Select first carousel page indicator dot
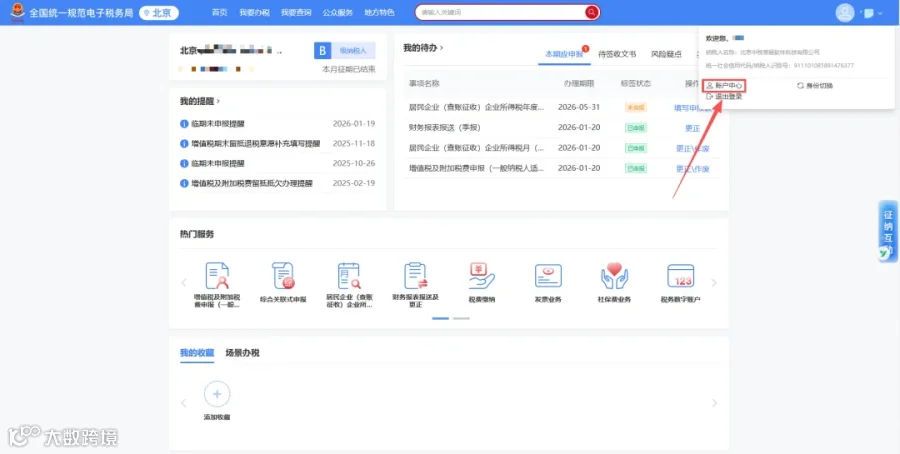 click(440, 318)
